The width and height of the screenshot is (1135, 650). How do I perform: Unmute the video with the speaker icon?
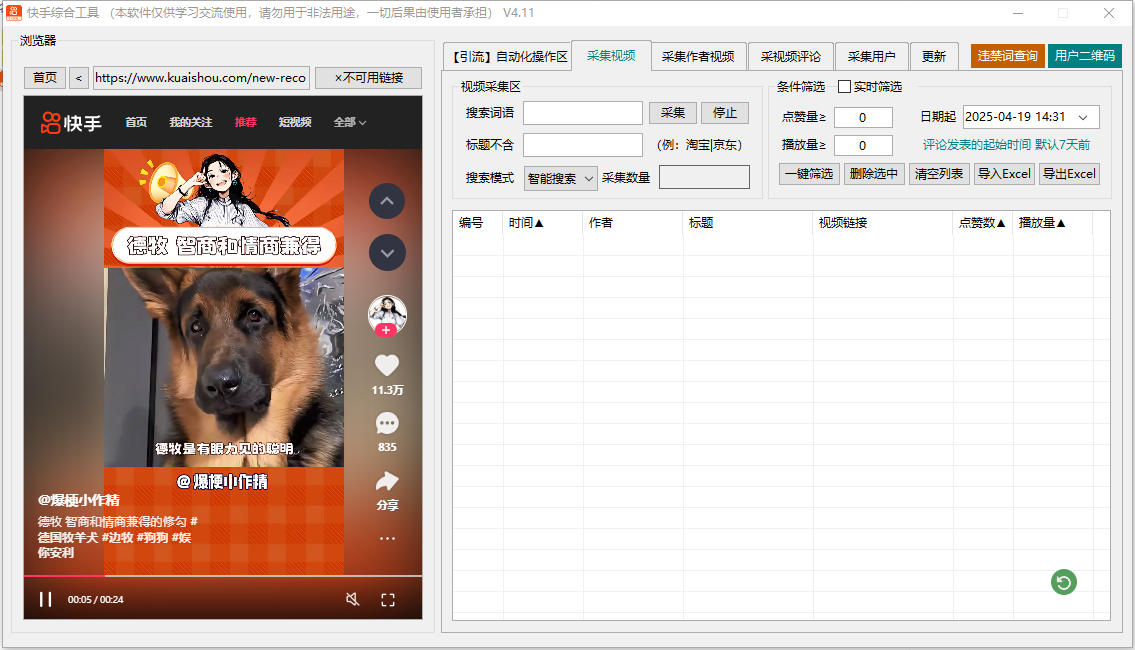coord(353,598)
